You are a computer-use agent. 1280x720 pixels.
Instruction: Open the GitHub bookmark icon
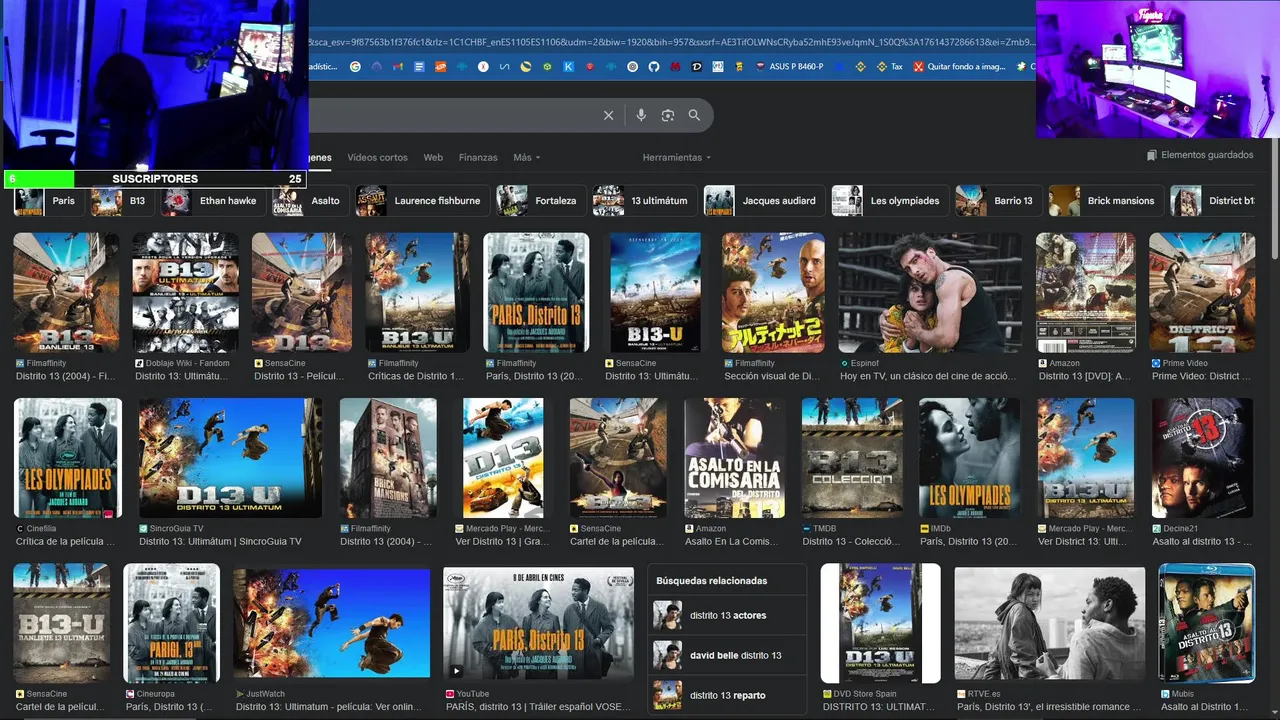pyautogui.click(x=654, y=67)
